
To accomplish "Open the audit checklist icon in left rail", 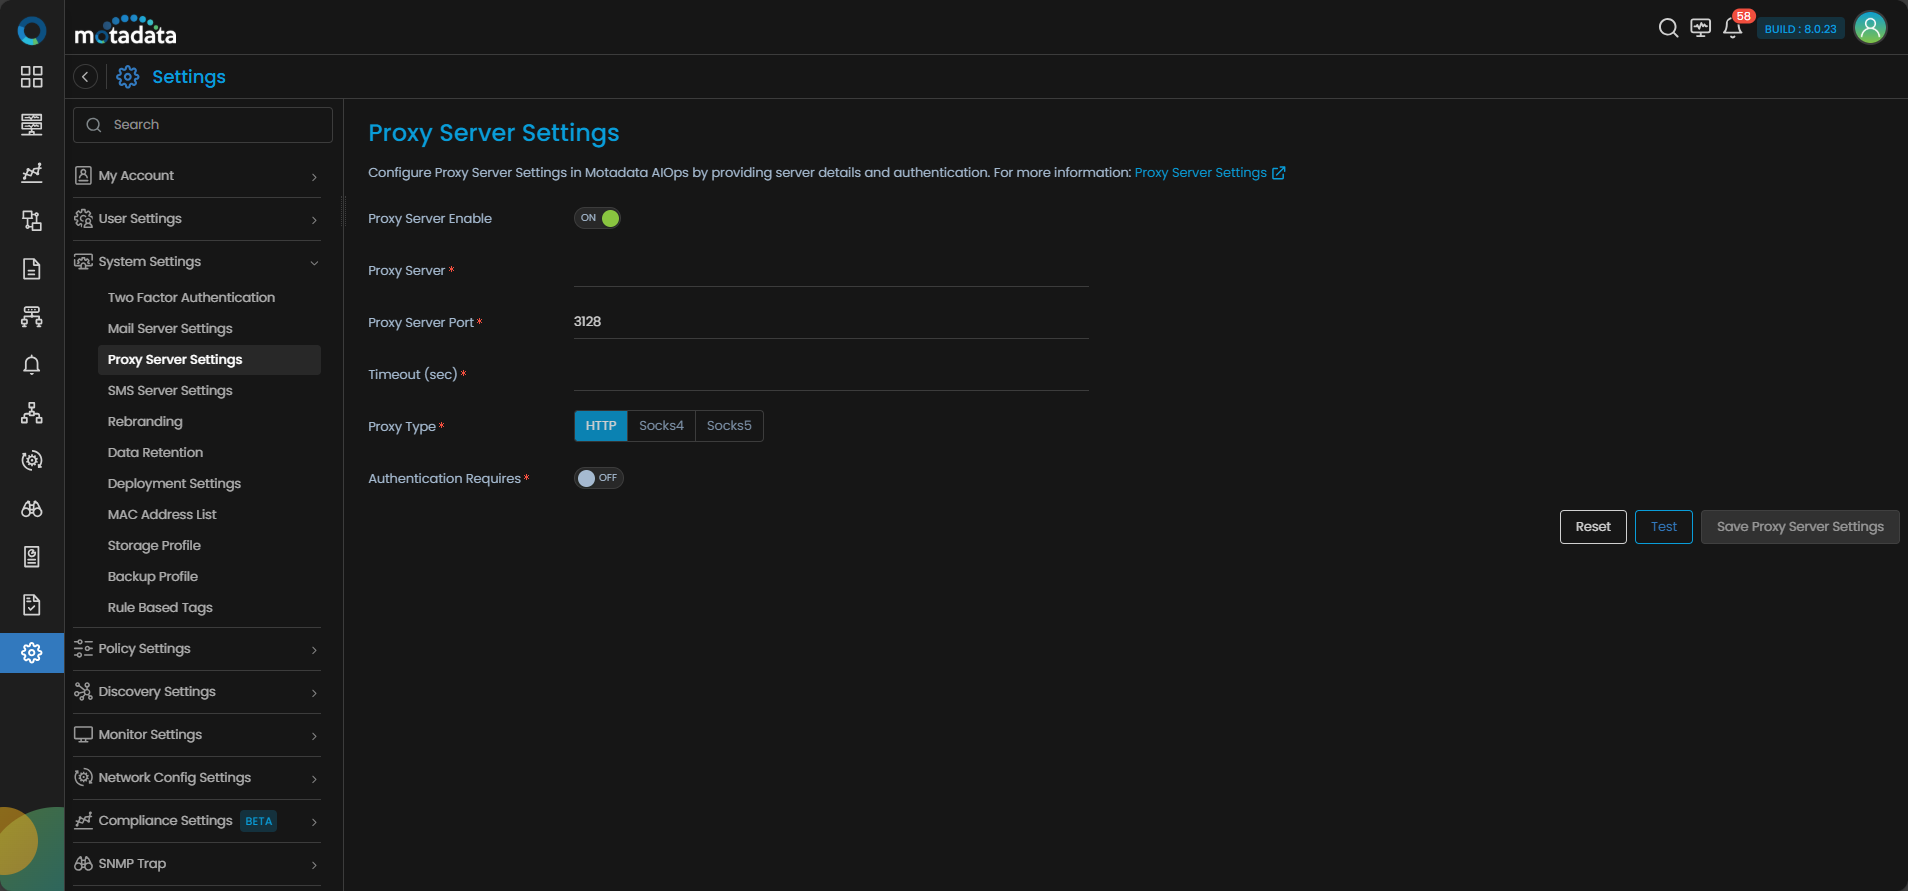I will pos(32,605).
